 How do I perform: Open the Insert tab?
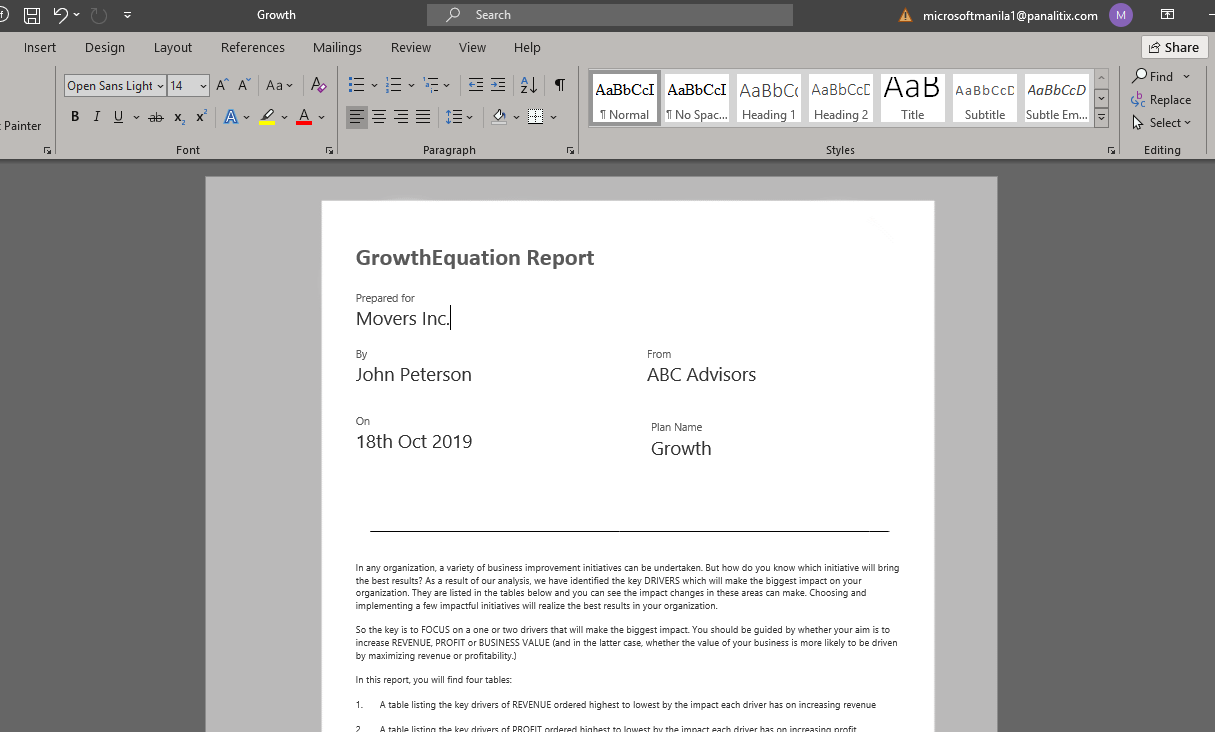pos(40,47)
